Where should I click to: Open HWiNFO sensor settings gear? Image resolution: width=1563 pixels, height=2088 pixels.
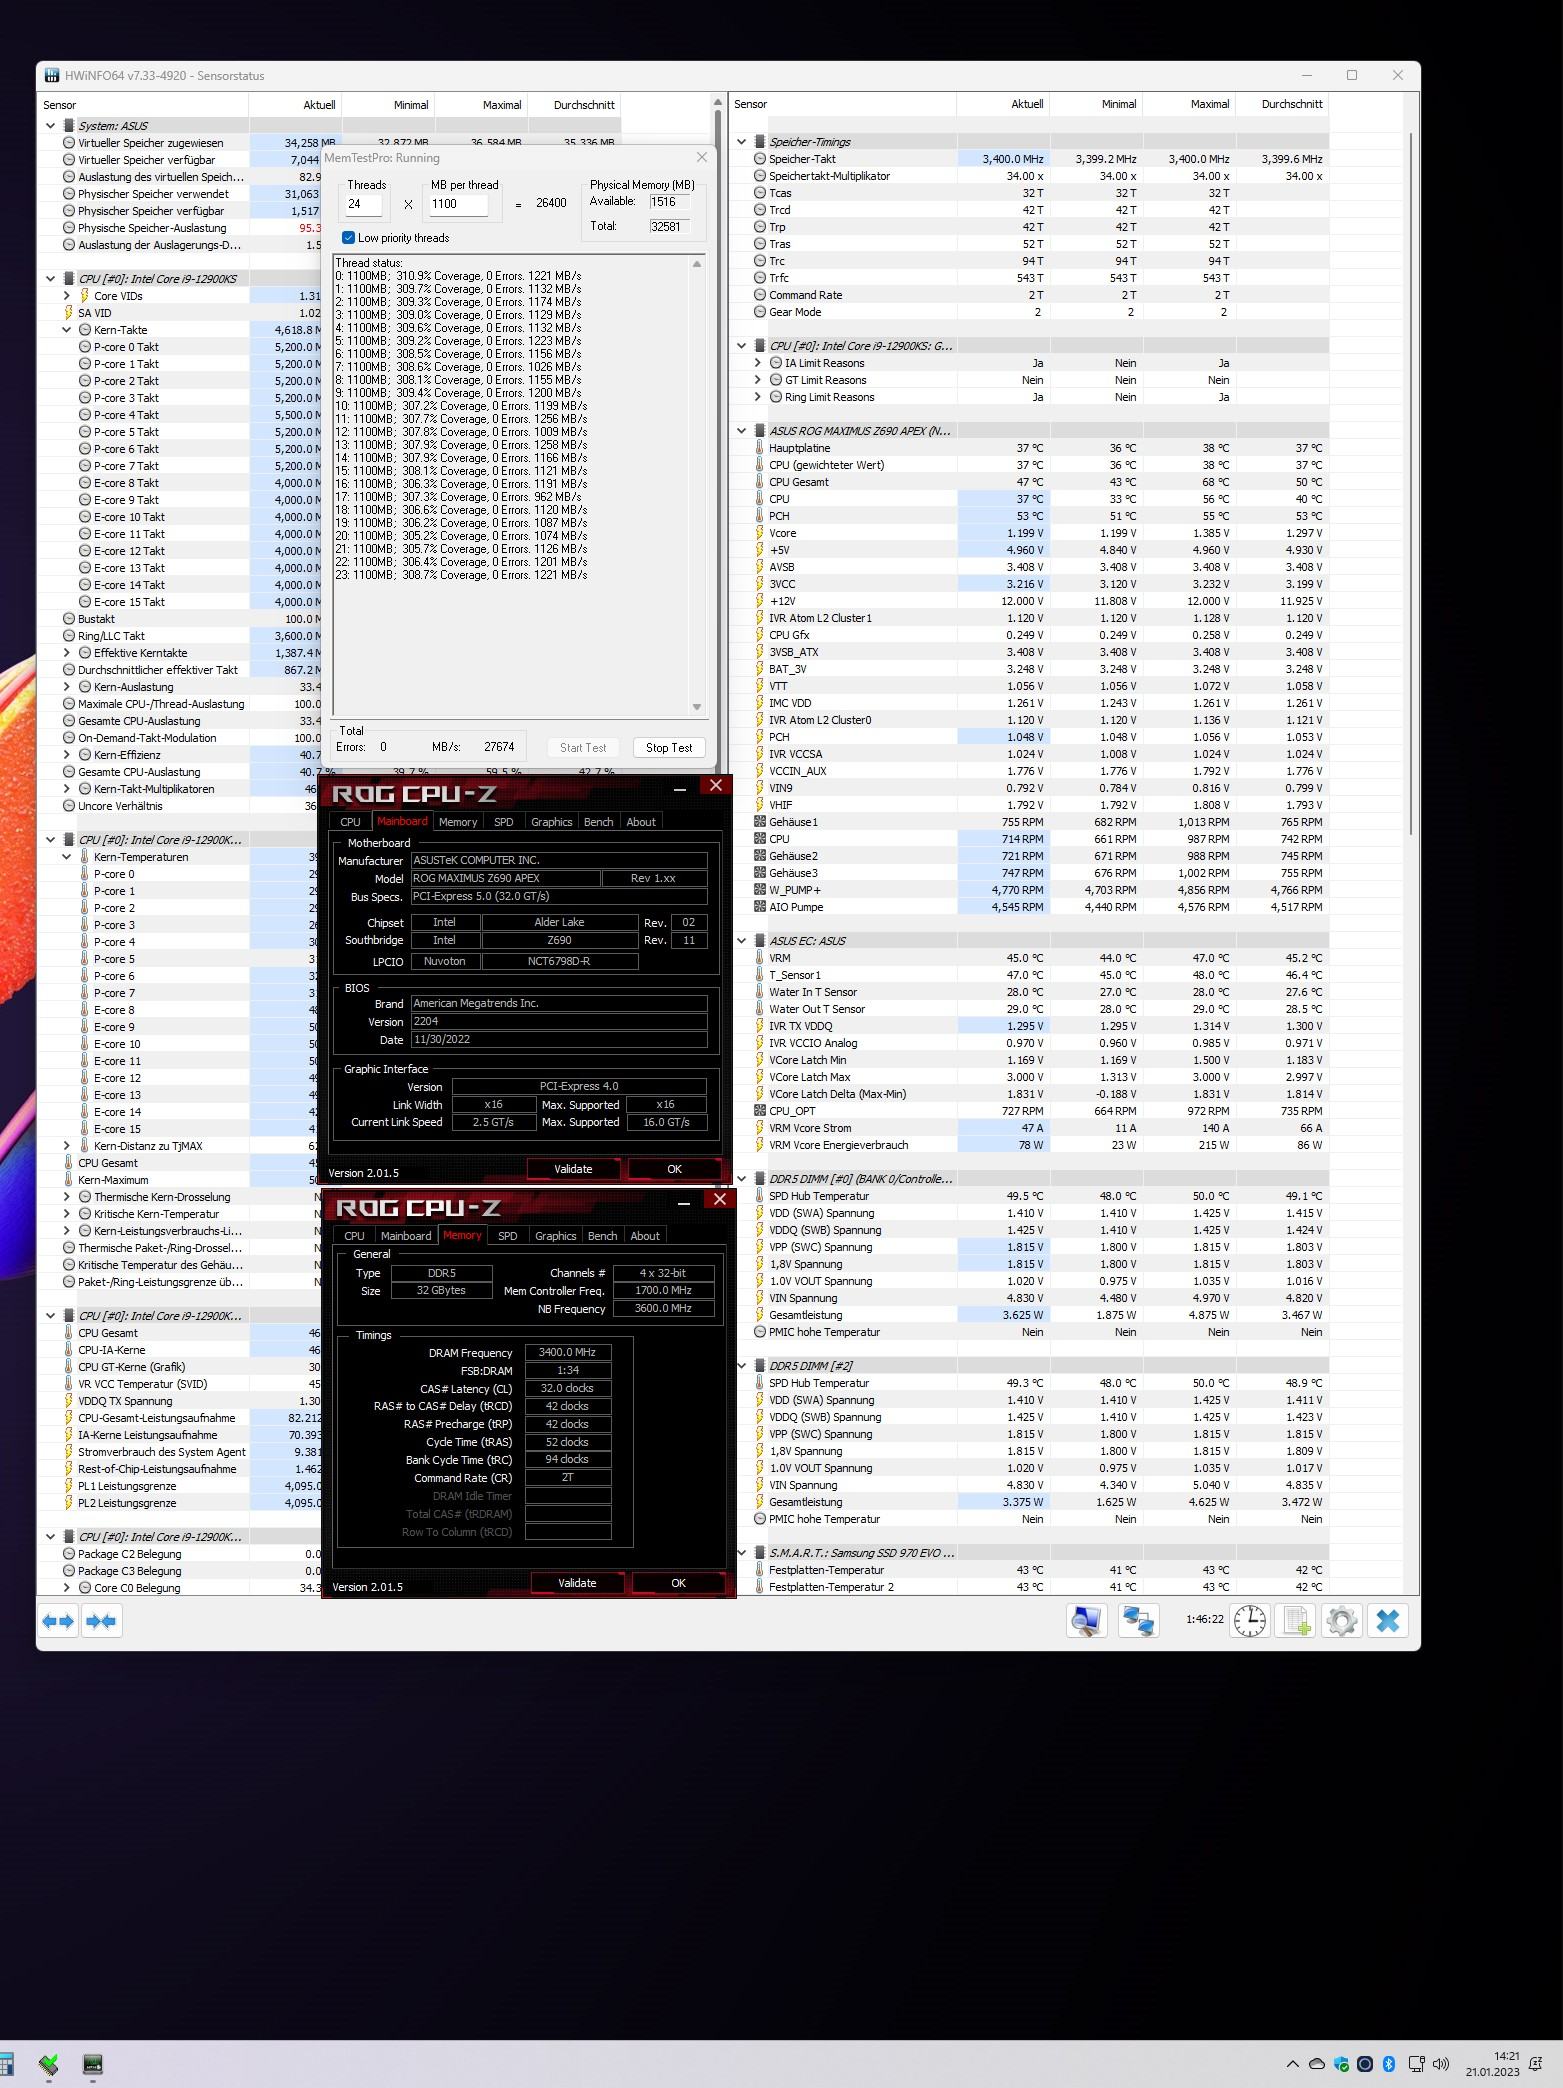click(x=1342, y=1621)
